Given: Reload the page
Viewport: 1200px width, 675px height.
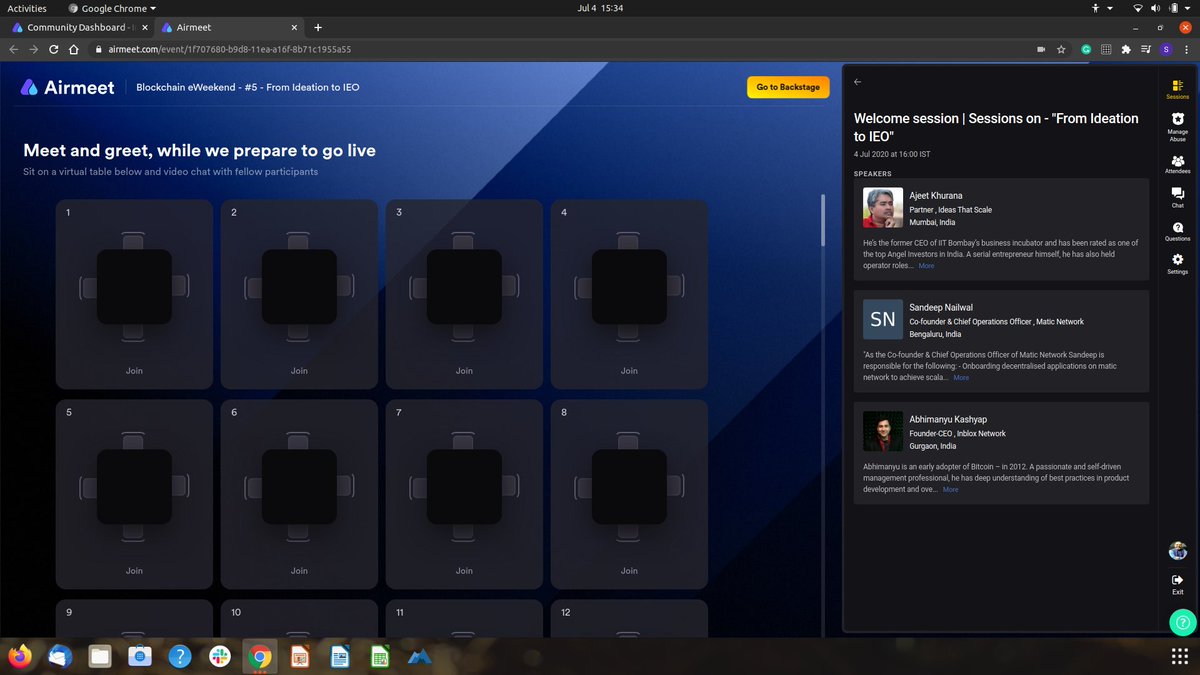Looking at the screenshot, I should (54, 48).
